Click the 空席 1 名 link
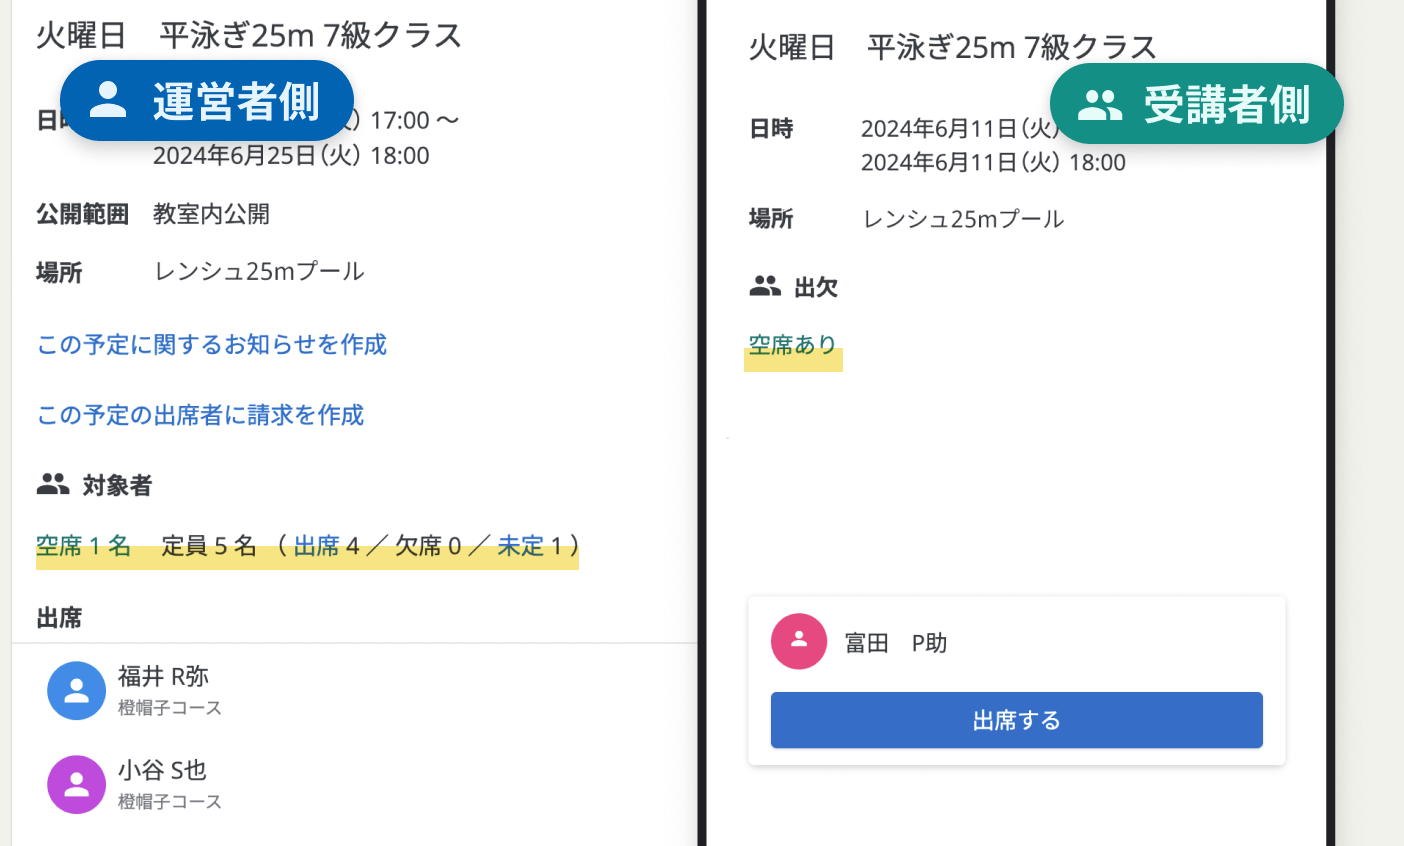Image resolution: width=1404 pixels, height=846 pixels. click(x=84, y=546)
